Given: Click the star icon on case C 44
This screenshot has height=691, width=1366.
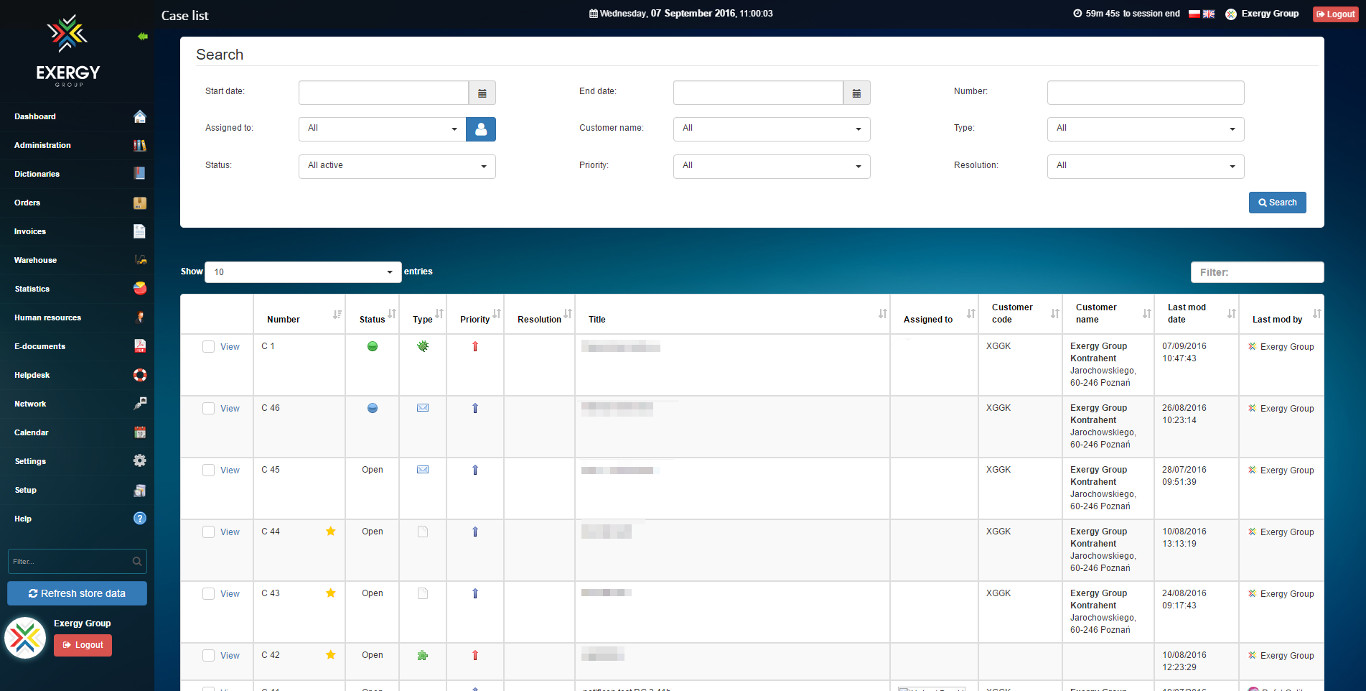Looking at the screenshot, I should click(331, 531).
